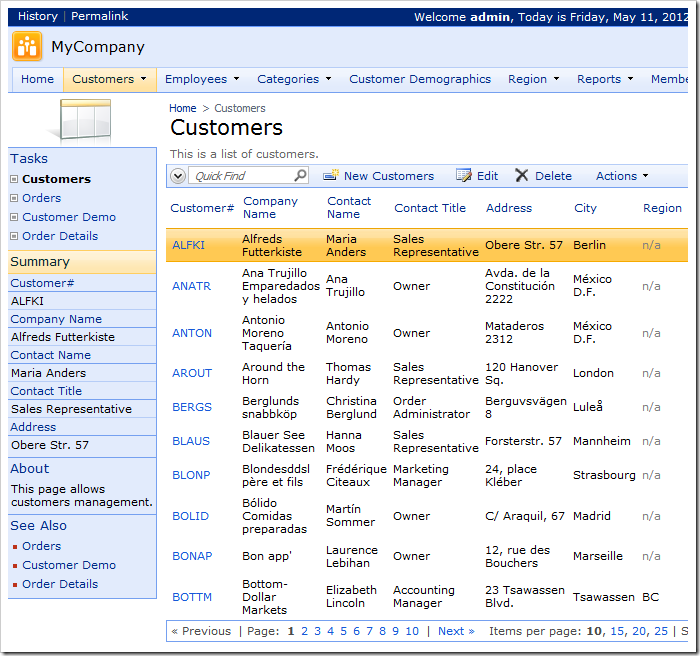Click the New Customers icon

(x=331, y=175)
